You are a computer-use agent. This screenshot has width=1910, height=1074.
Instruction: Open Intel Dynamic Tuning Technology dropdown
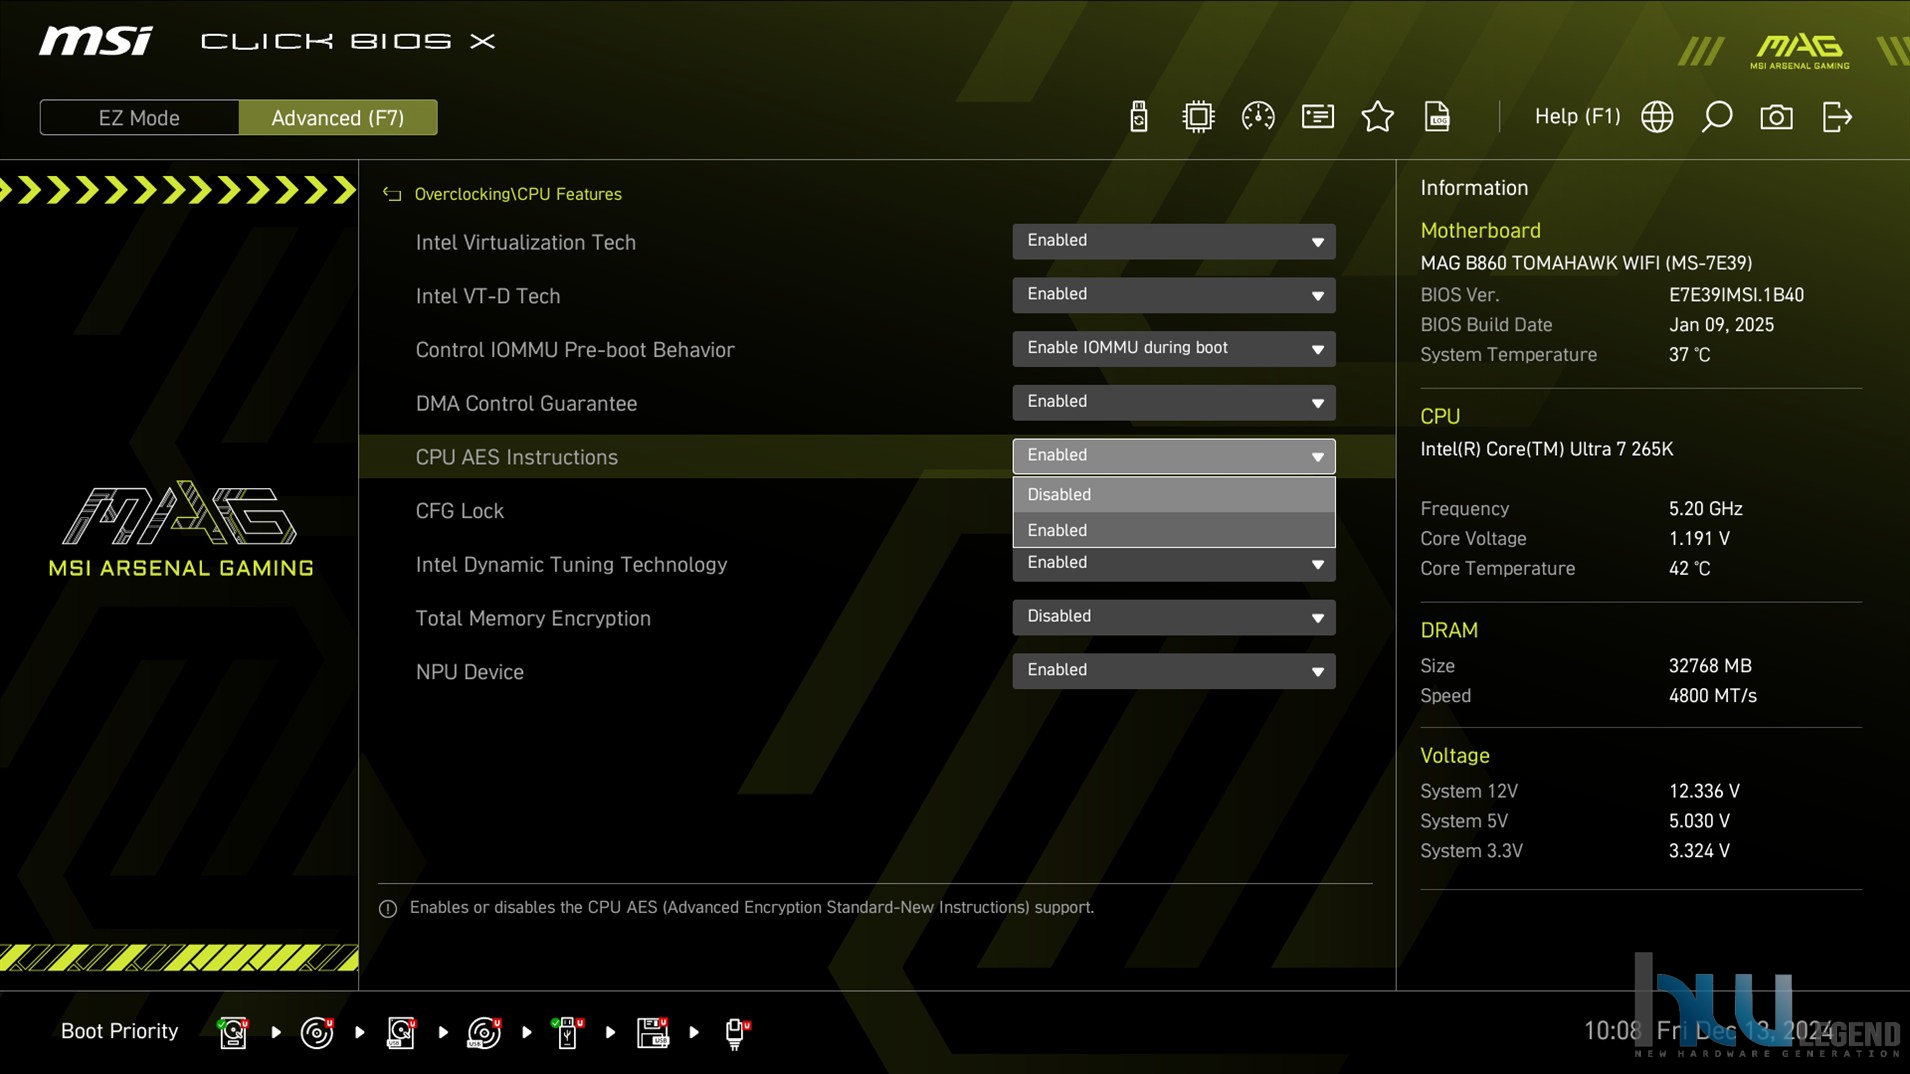click(1173, 564)
